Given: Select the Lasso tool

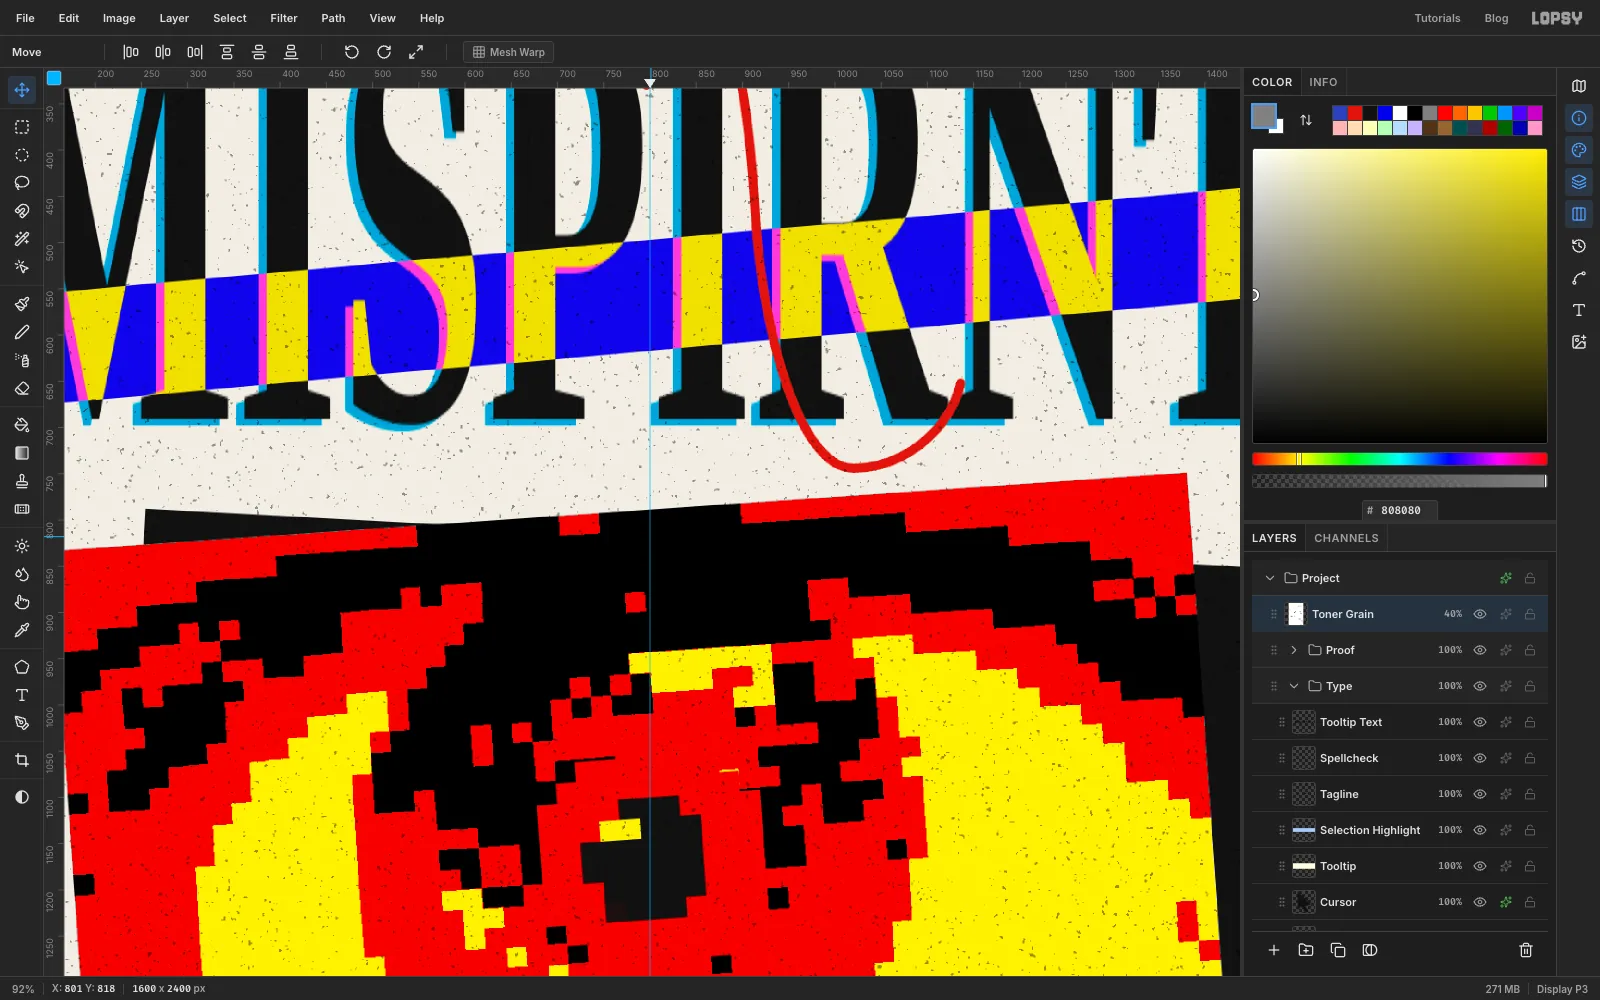Looking at the screenshot, I should pyautogui.click(x=22, y=183).
